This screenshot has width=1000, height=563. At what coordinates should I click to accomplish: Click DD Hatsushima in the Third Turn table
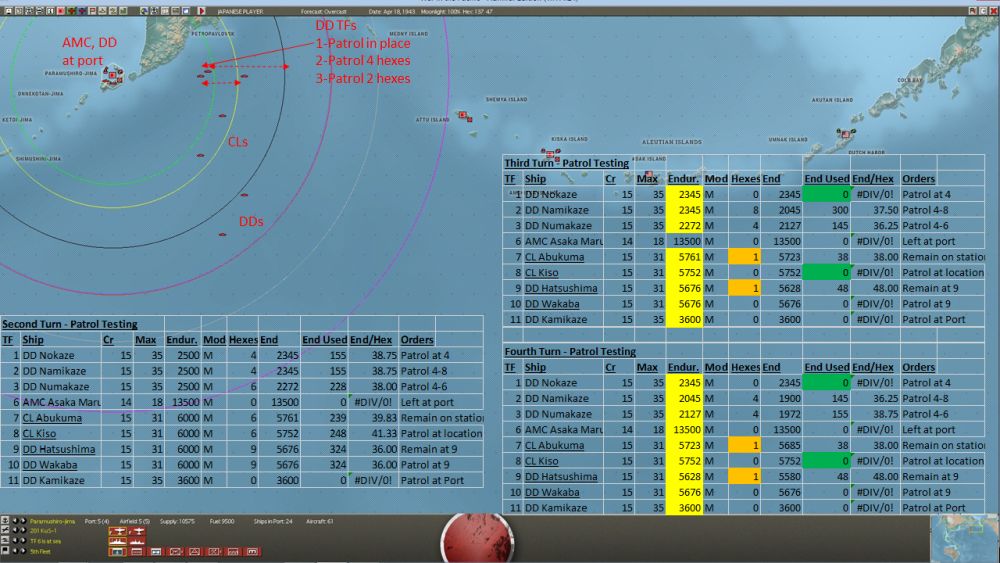pos(561,288)
